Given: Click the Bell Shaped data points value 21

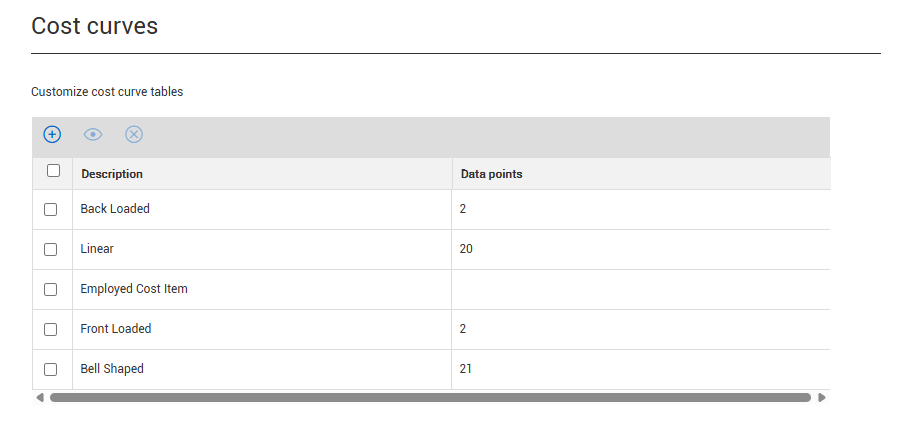Looking at the screenshot, I should (466, 369).
